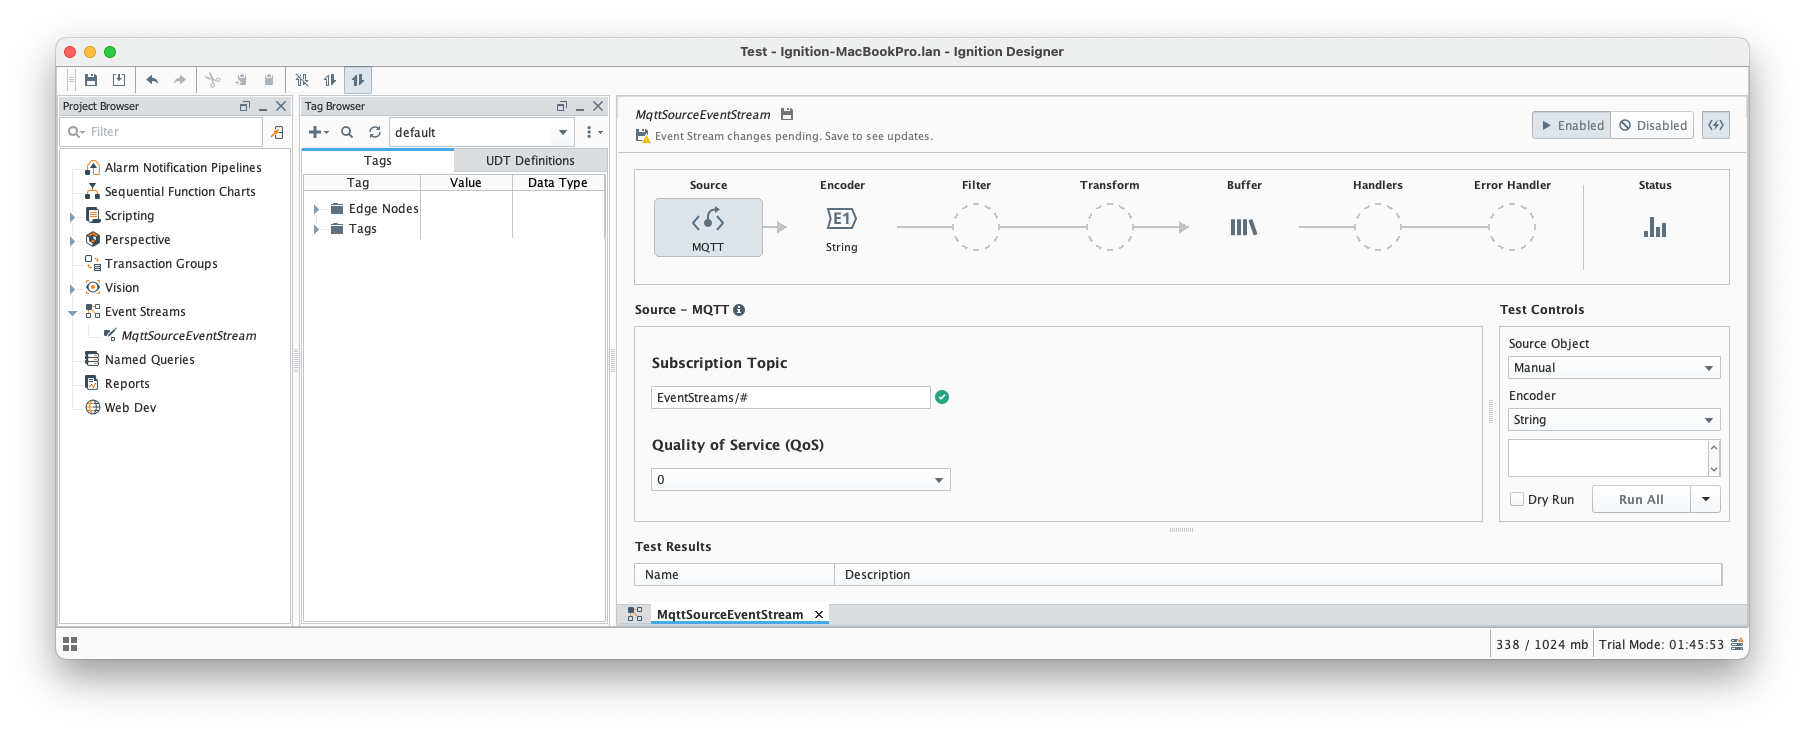1805x733 pixels.
Task: Open the Status chart icon
Action: (x=1655, y=227)
